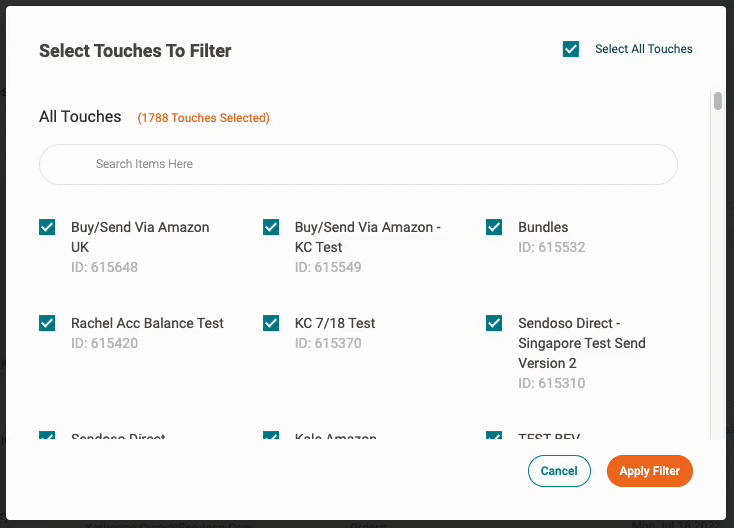Click the orange Apply Filter button

pyautogui.click(x=649, y=471)
